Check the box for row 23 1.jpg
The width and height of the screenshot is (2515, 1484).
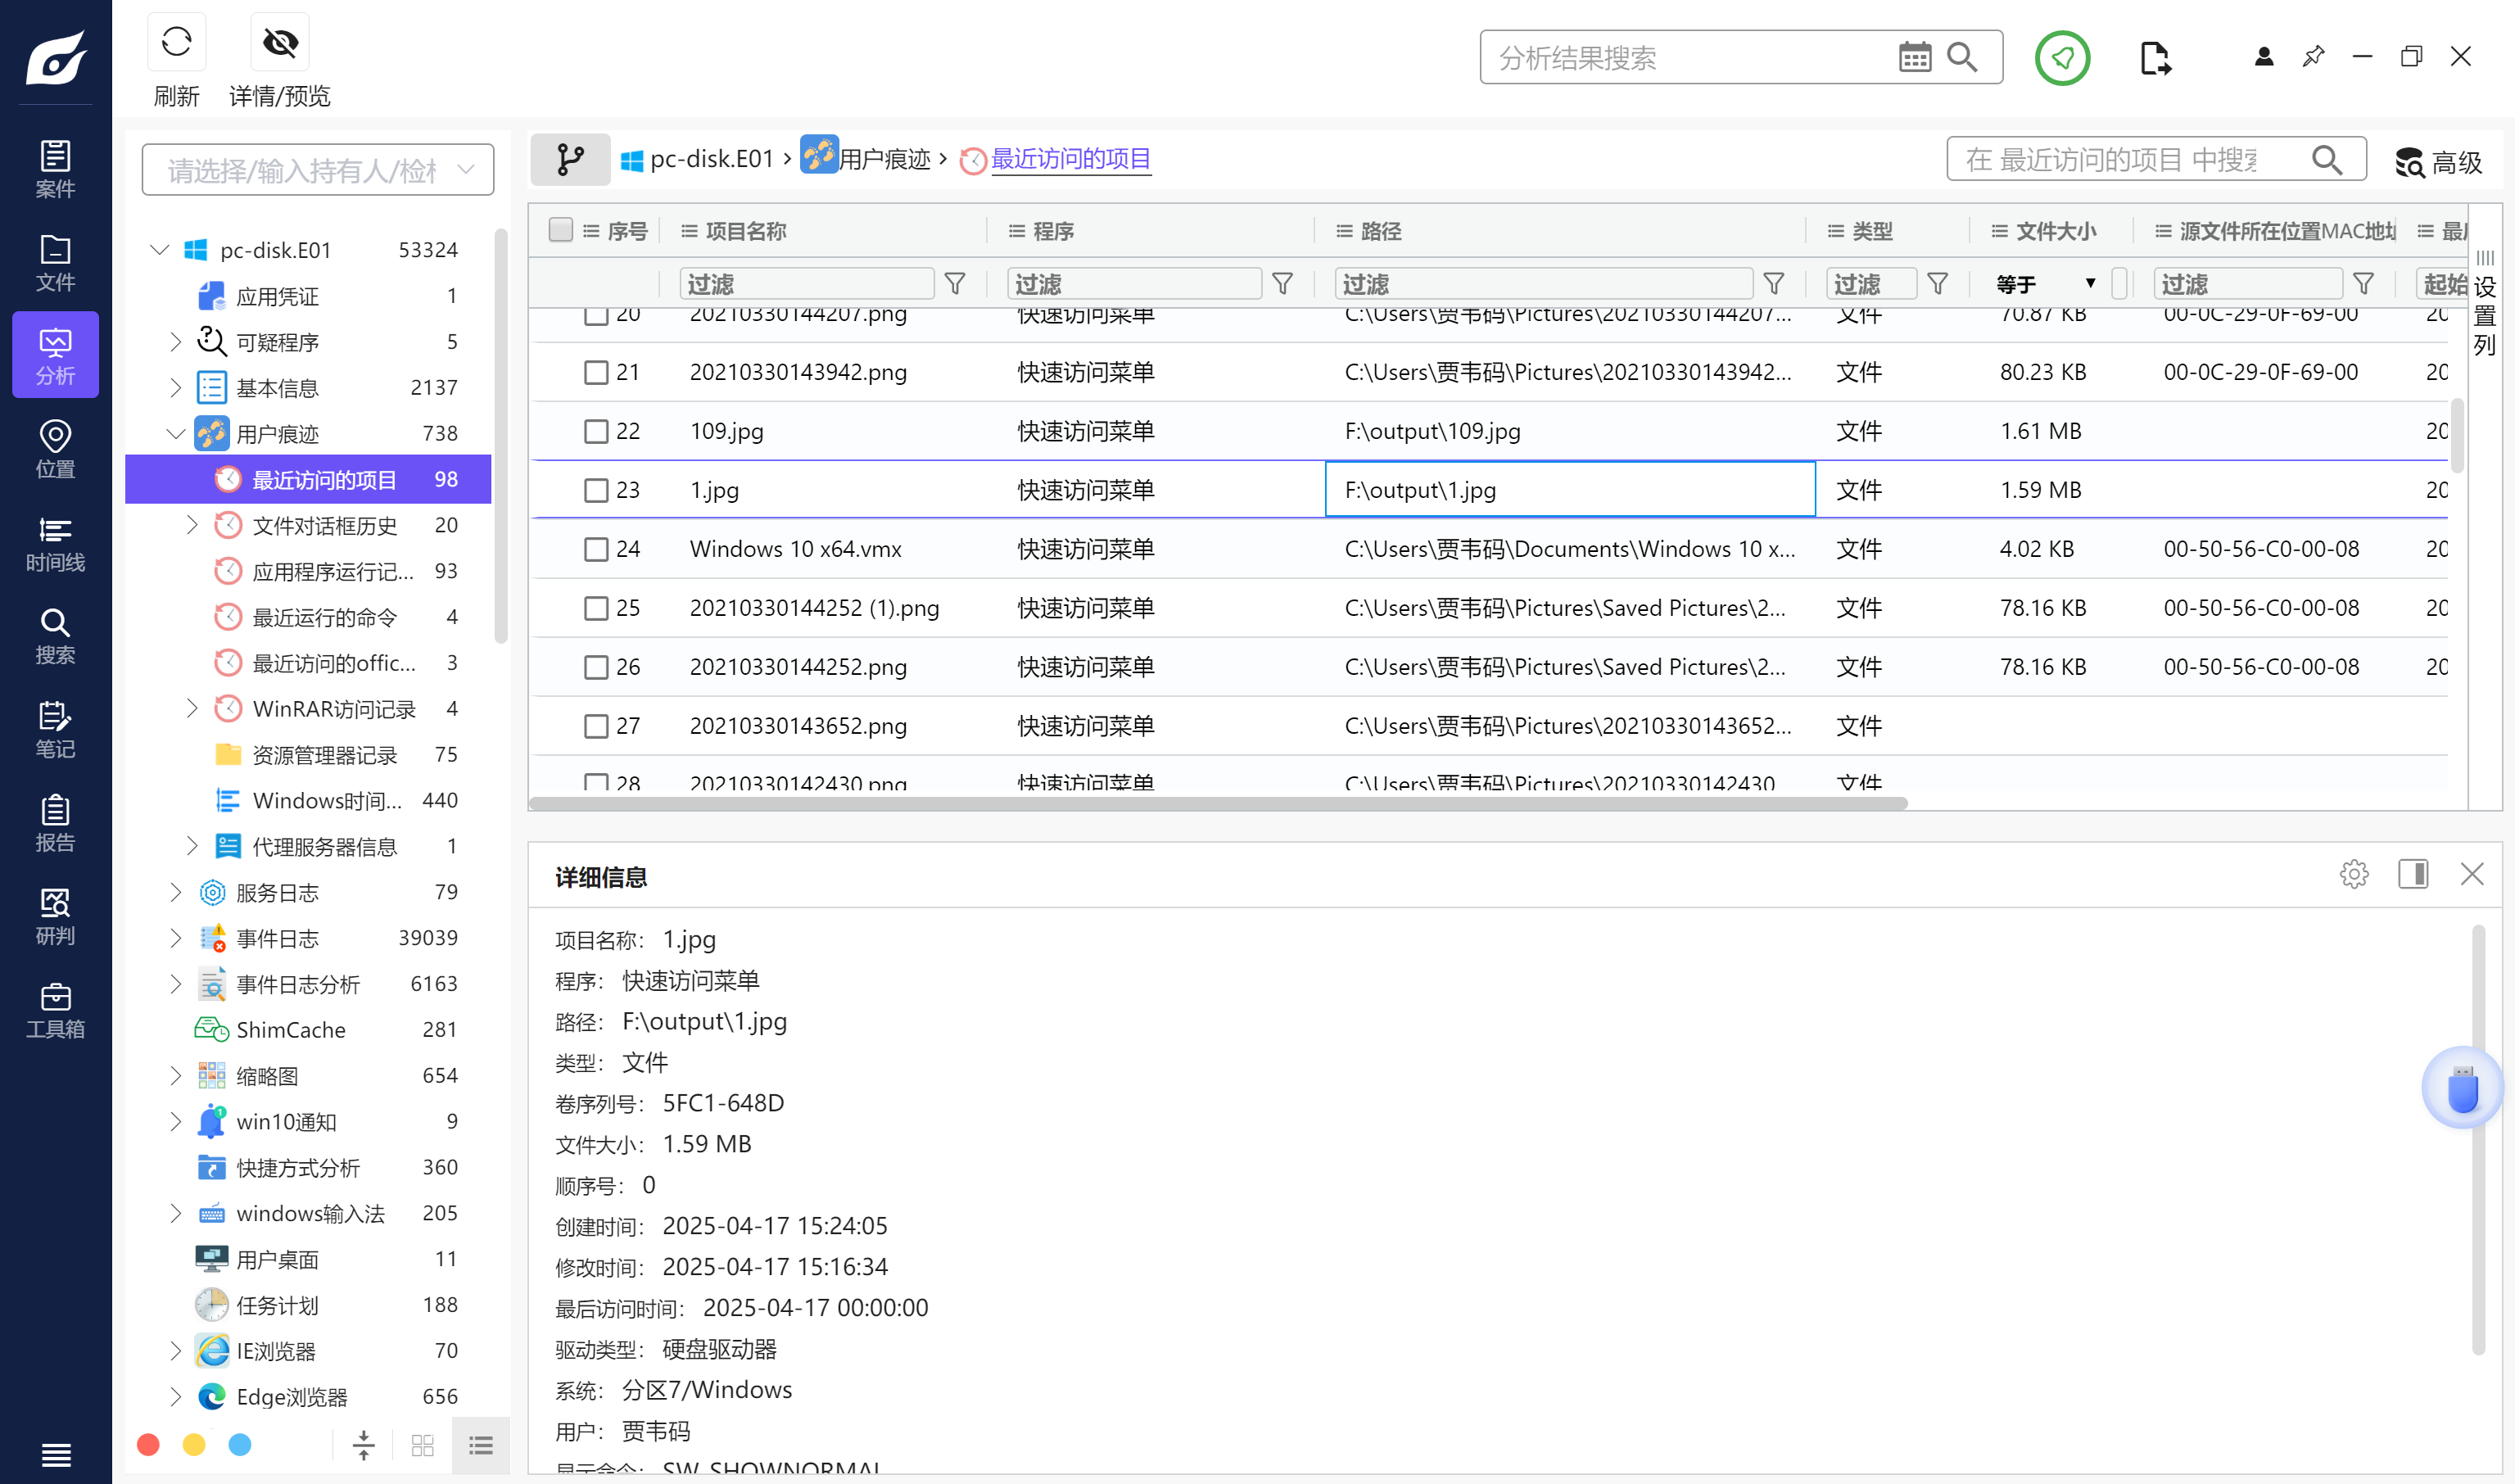click(x=596, y=490)
